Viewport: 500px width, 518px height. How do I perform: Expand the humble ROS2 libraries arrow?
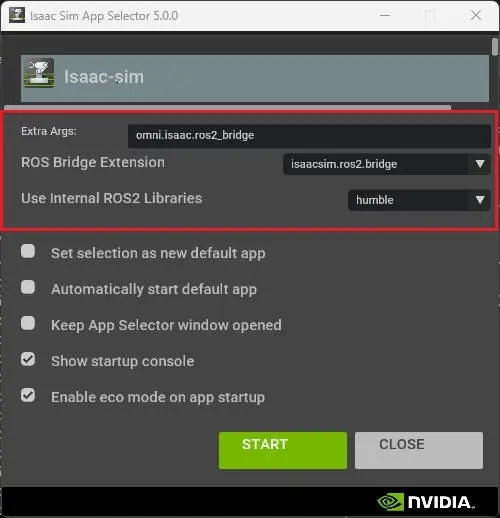[480, 200]
